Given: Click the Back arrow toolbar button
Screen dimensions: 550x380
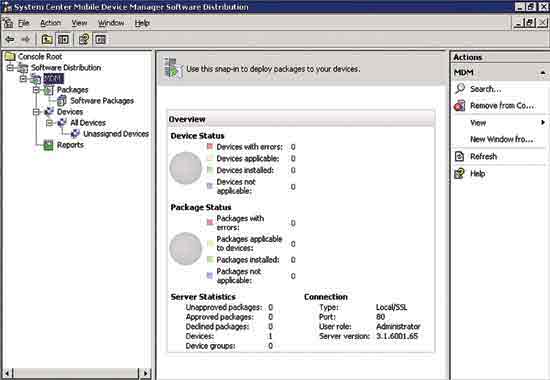Looking at the screenshot, I should coord(10,39).
